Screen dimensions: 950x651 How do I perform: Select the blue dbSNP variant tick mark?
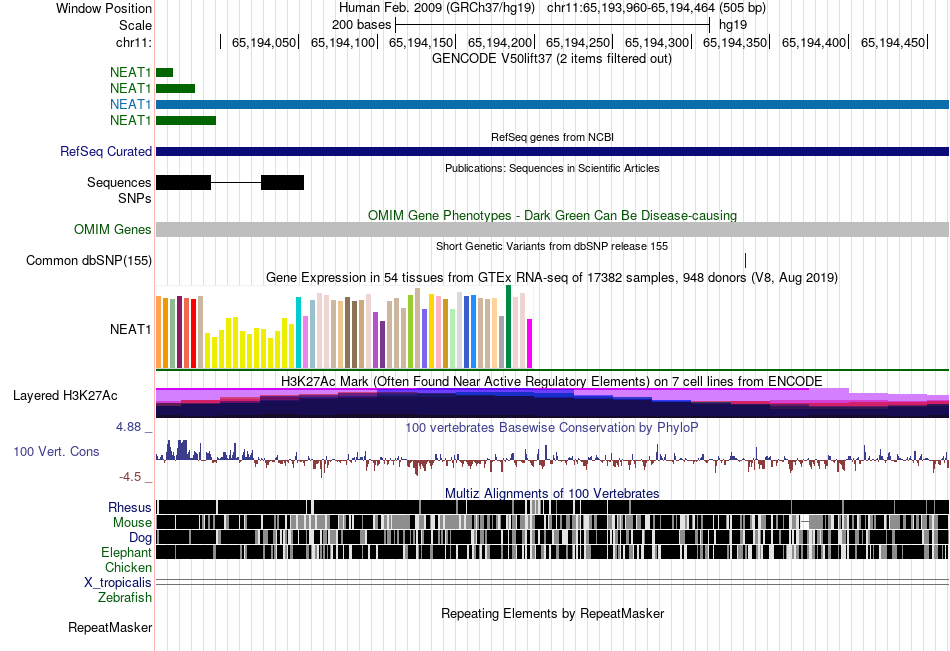point(745,261)
